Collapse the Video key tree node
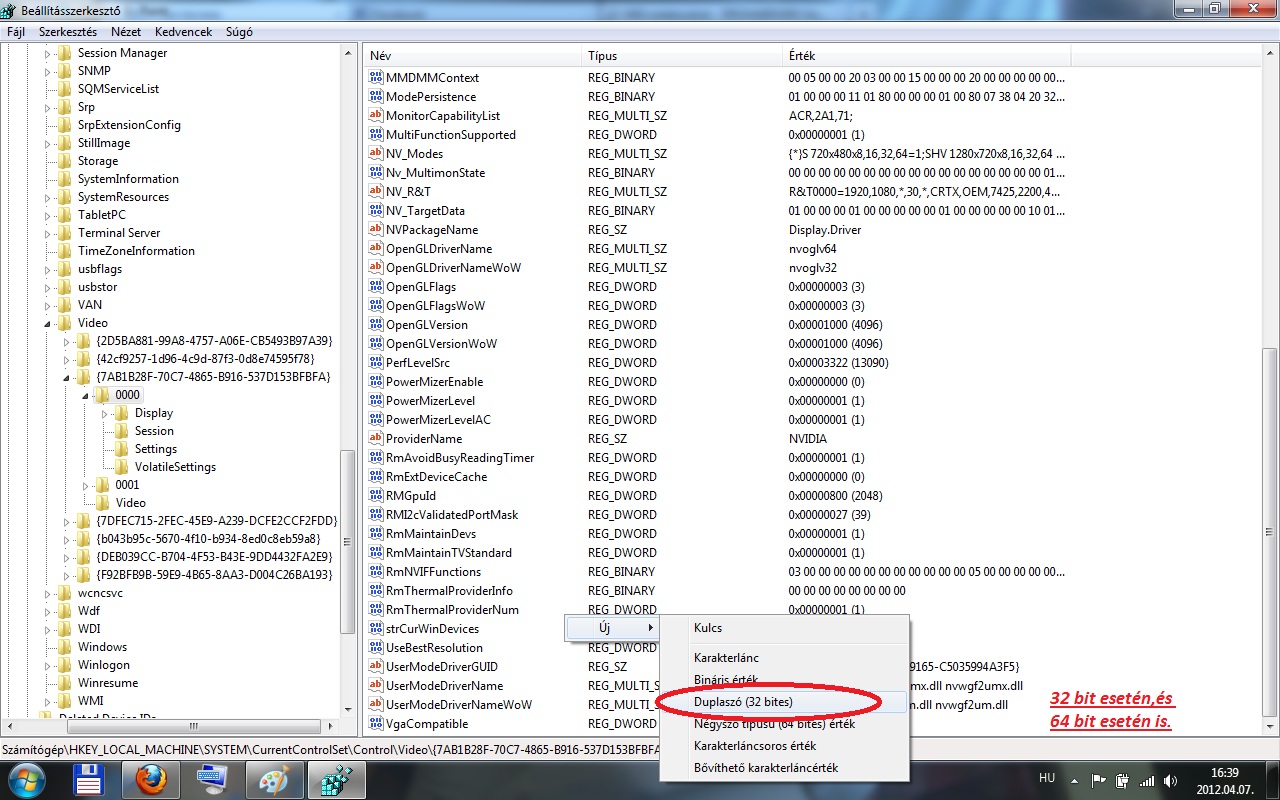Screen dimensions: 1280x800 [47, 323]
